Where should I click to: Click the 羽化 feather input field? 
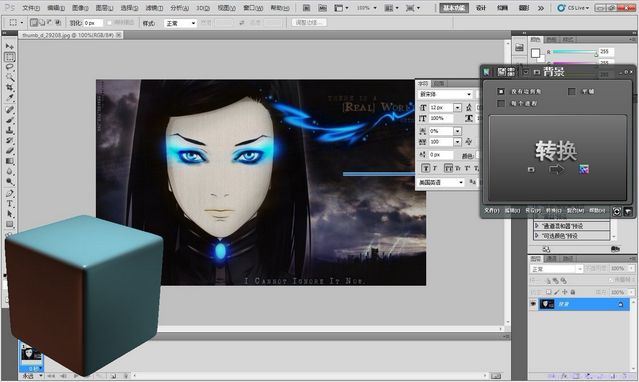click(x=93, y=23)
